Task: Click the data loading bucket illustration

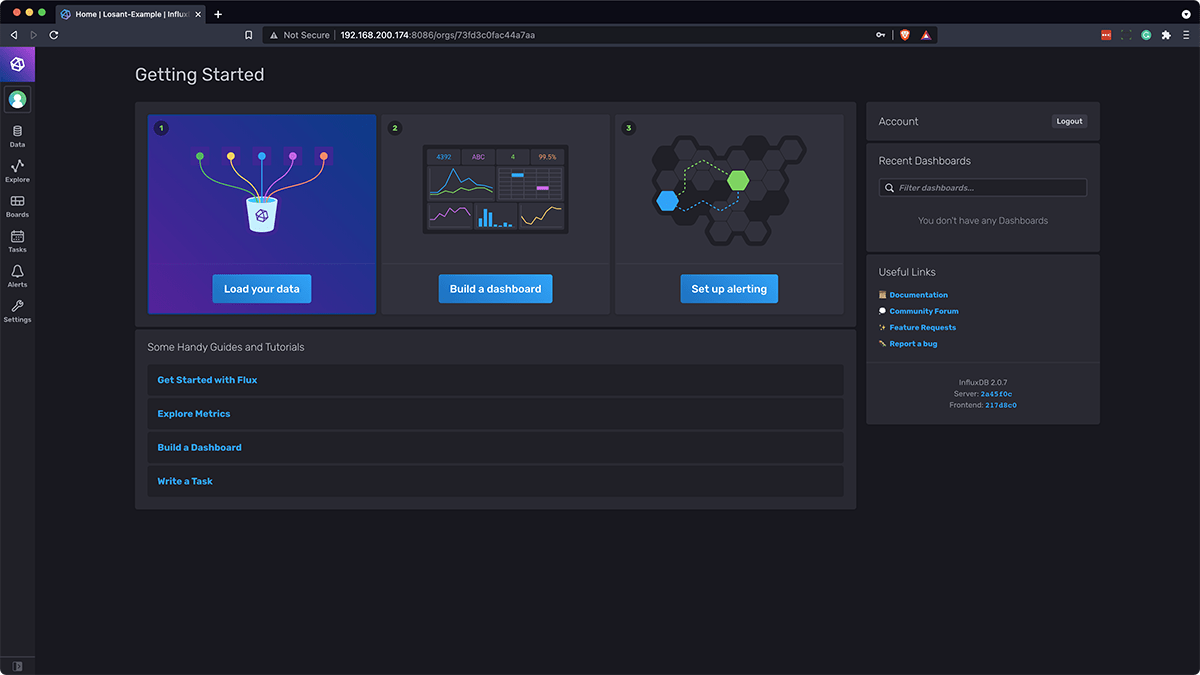Action: (262, 191)
